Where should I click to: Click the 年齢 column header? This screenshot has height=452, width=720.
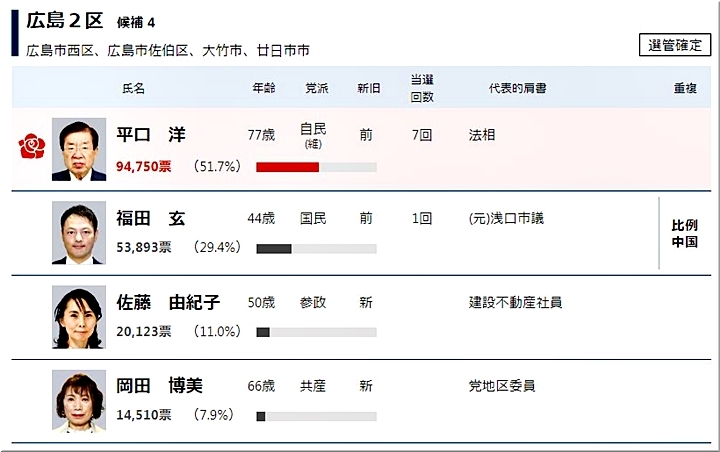[264, 88]
